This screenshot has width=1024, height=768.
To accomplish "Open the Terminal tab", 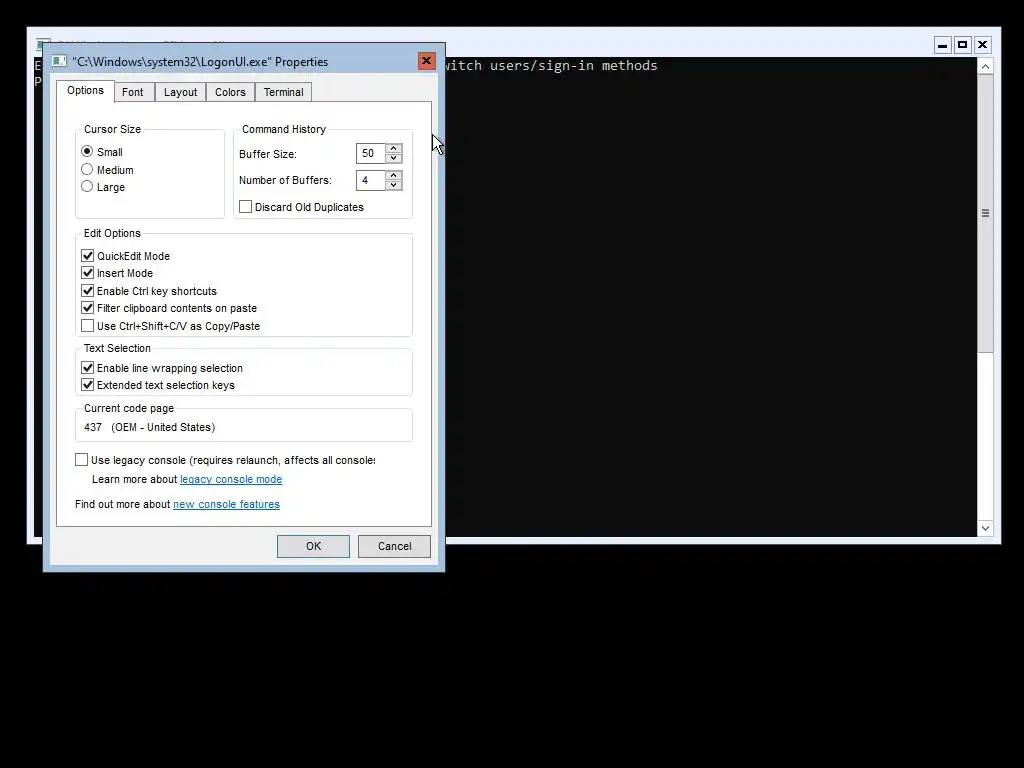I will [283, 92].
